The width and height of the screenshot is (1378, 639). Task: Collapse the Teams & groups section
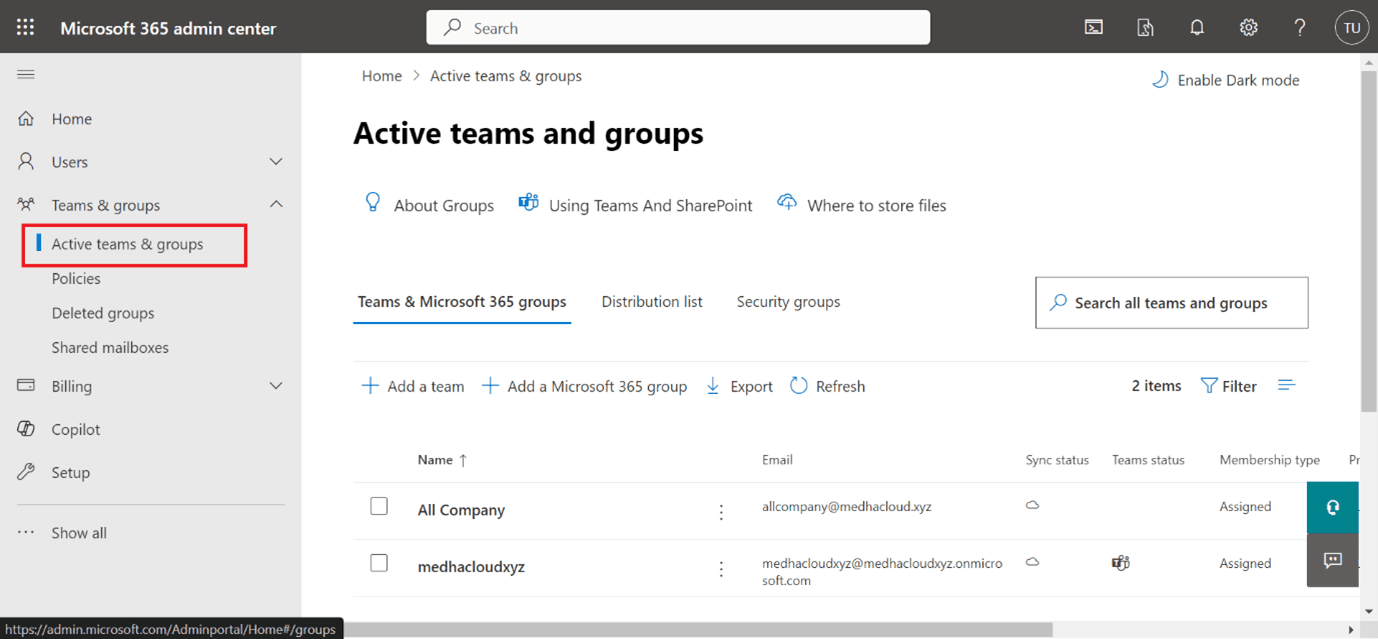click(276, 204)
